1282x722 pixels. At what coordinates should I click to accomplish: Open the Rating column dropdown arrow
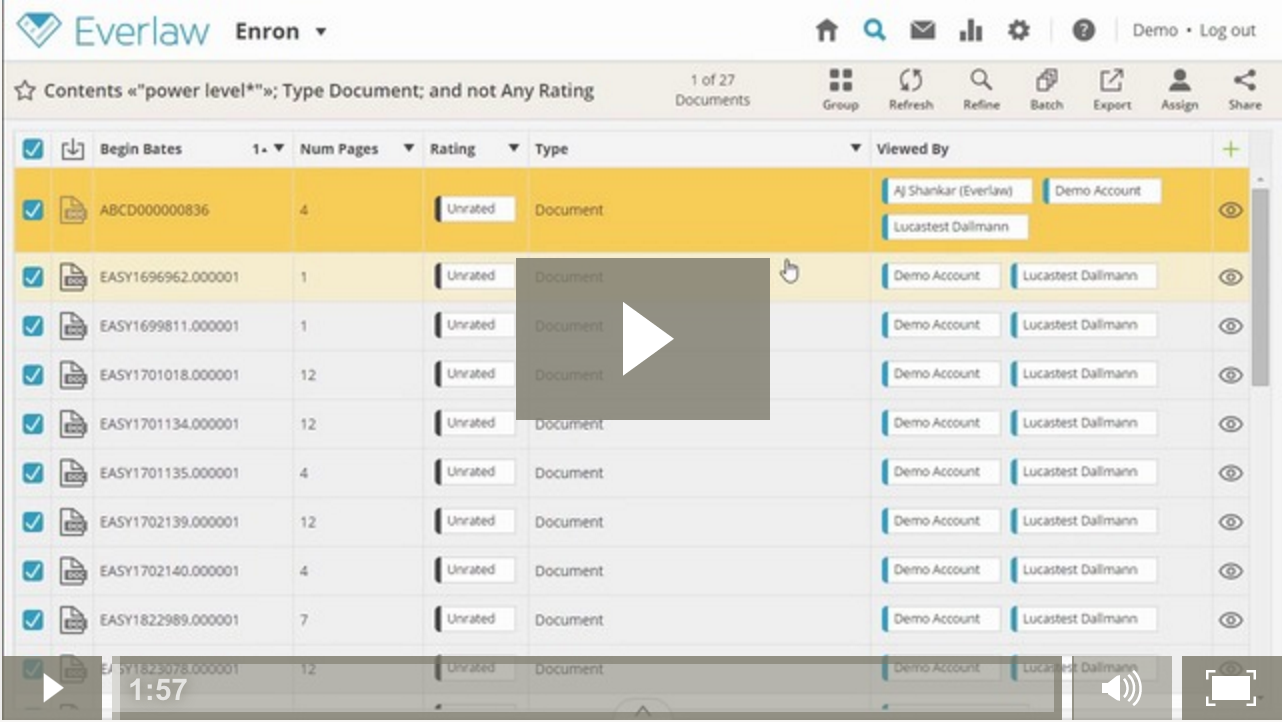click(513, 149)
